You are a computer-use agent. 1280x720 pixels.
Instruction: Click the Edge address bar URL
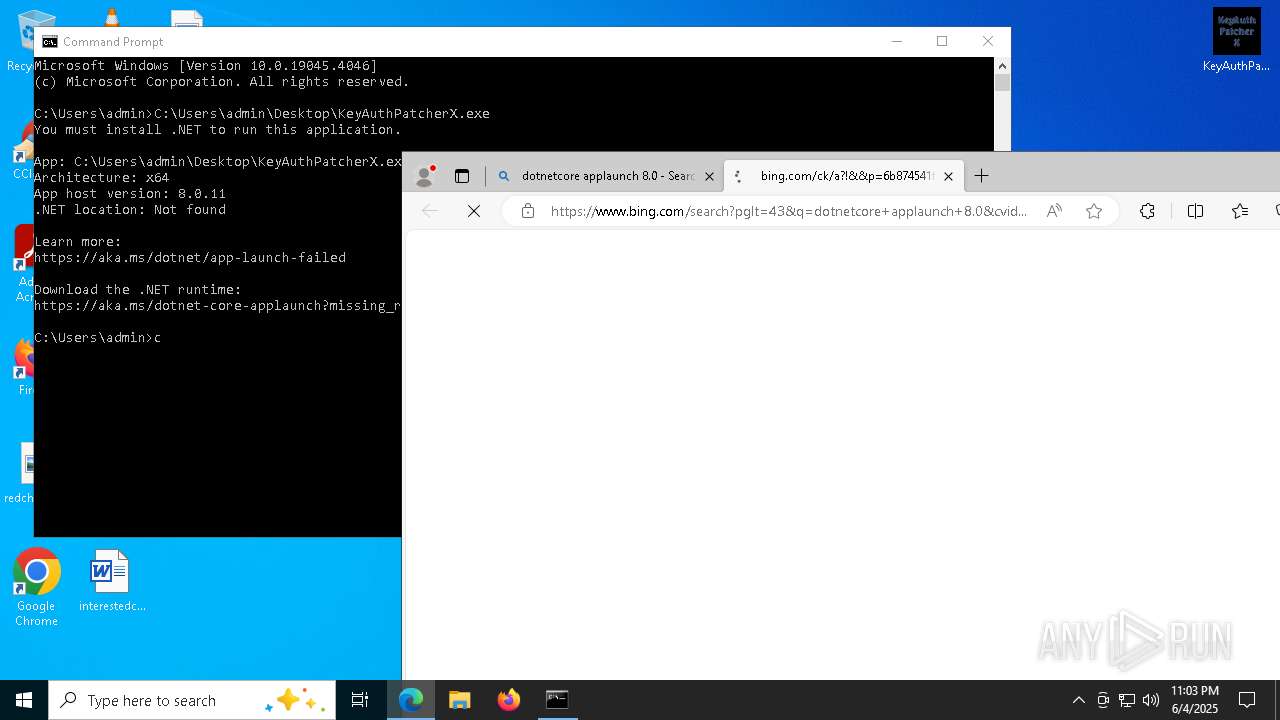[789, 211]
